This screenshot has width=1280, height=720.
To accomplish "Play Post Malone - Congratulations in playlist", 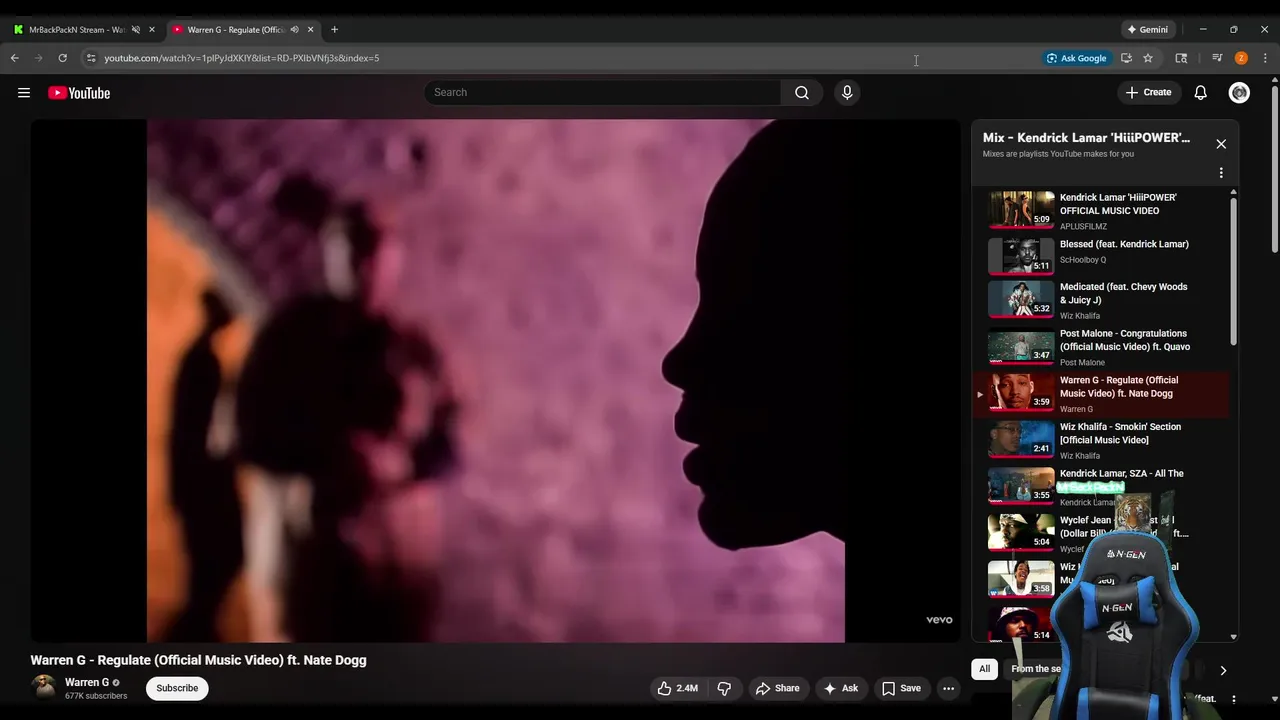I will pos(1100,347).
